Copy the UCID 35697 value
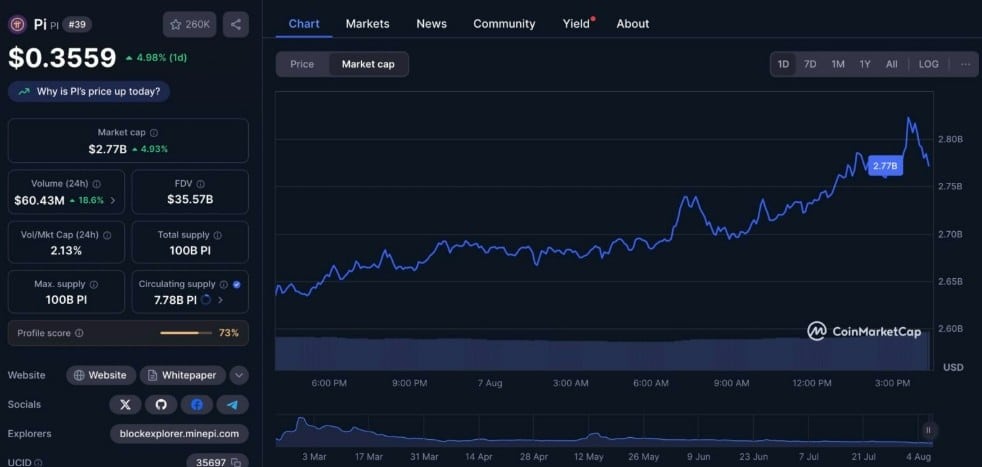Screen dimensions: 982x467 (235, 463)
